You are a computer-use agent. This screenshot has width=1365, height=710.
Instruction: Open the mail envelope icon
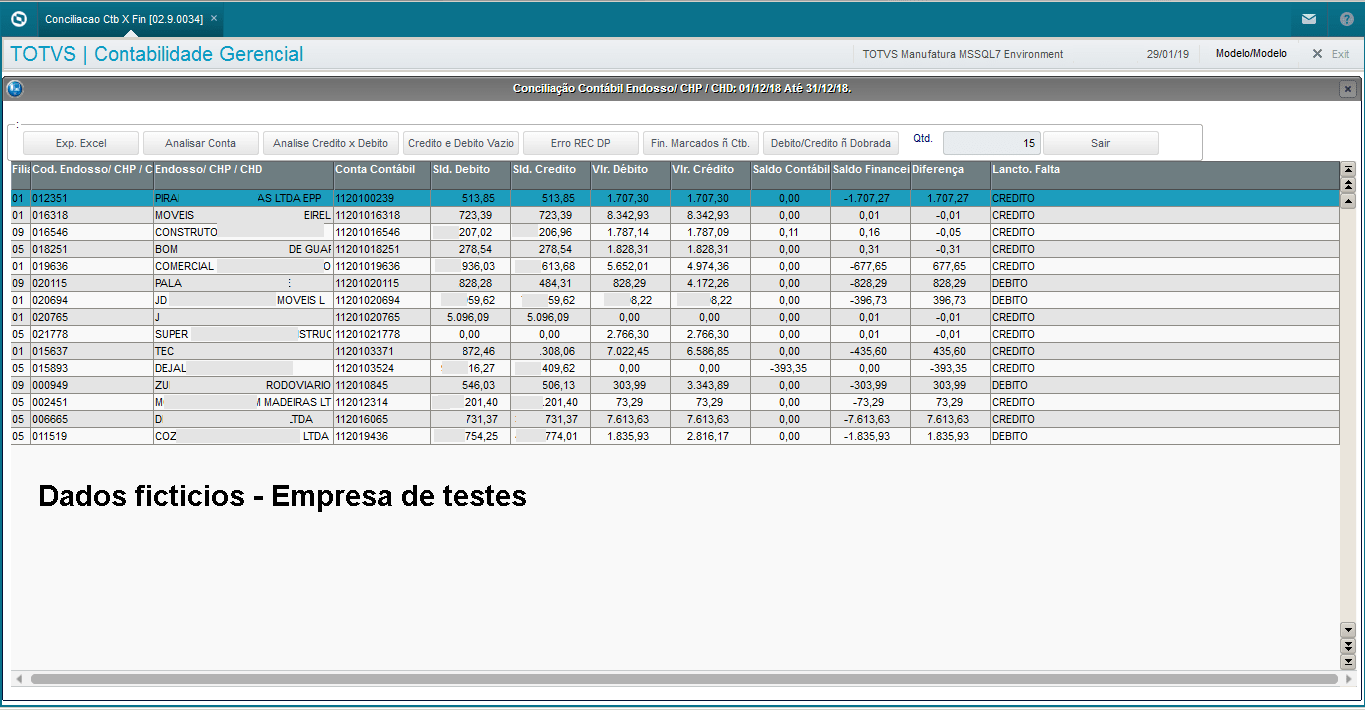pyautogui.click(x=1309, y=19)
